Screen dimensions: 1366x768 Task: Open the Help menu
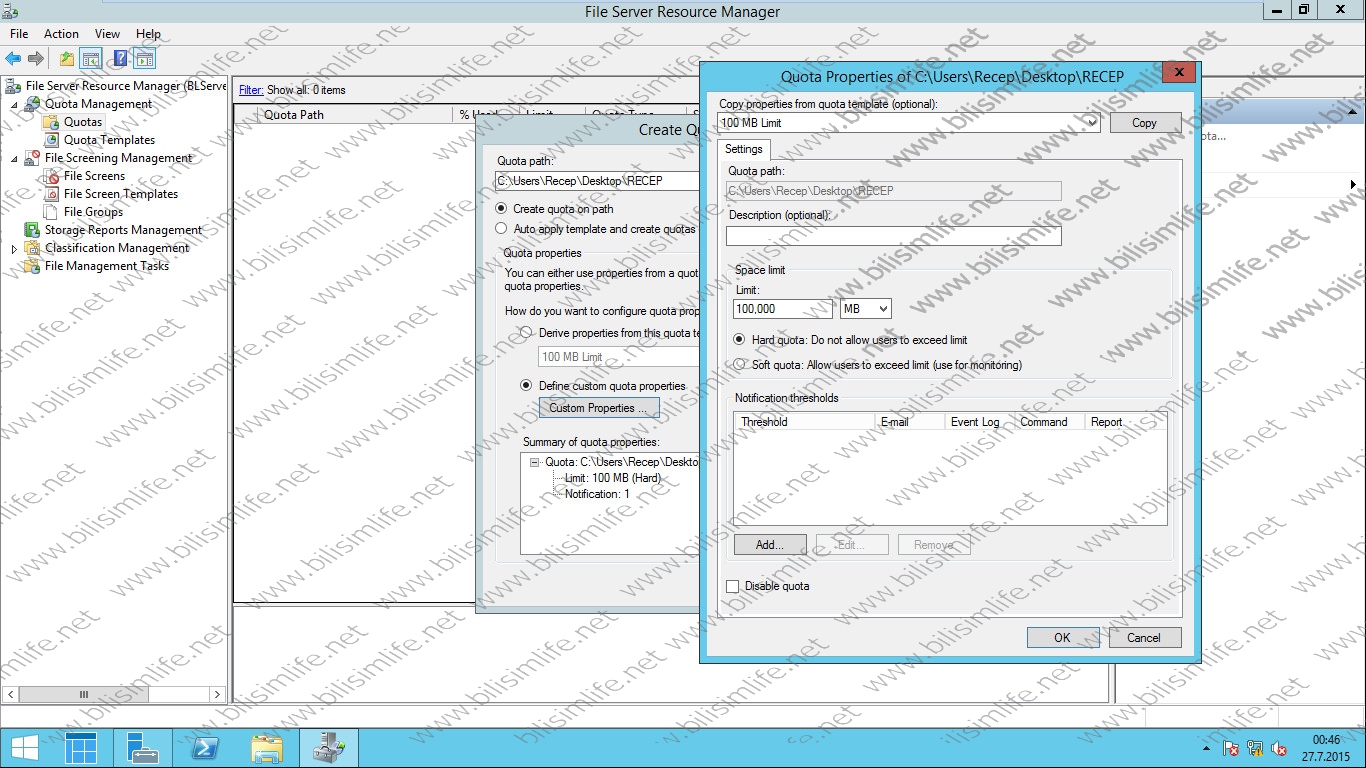click(x=148, y=34)
